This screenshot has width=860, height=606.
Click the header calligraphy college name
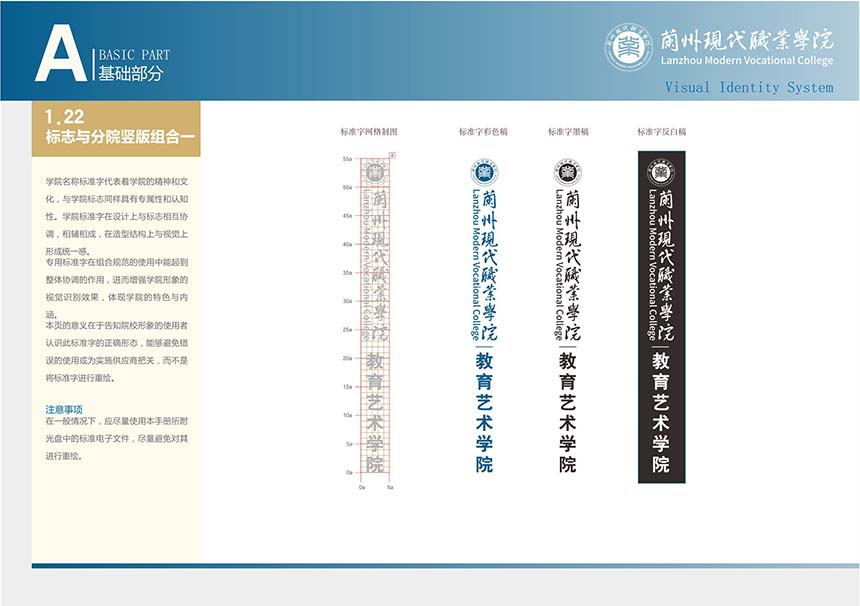[746, 40]
